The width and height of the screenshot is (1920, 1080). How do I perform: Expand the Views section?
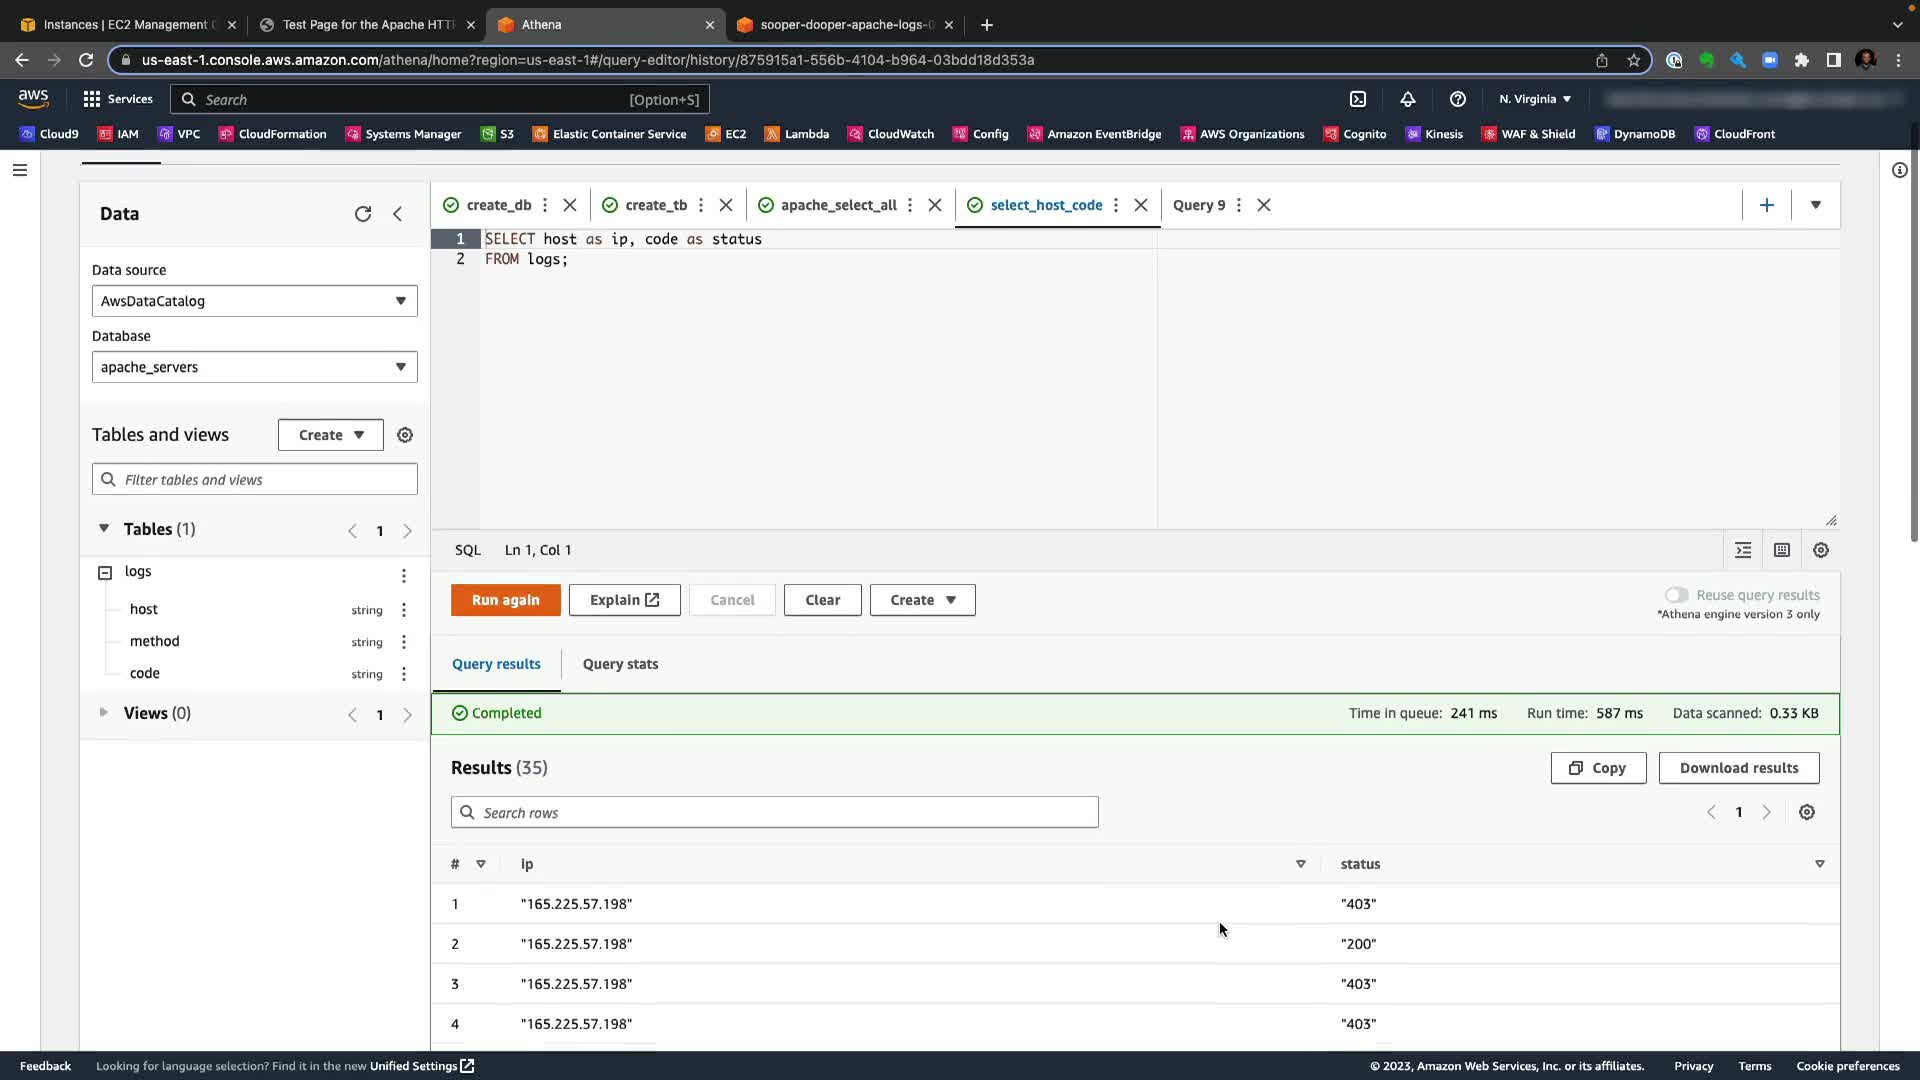click(103, 713)
